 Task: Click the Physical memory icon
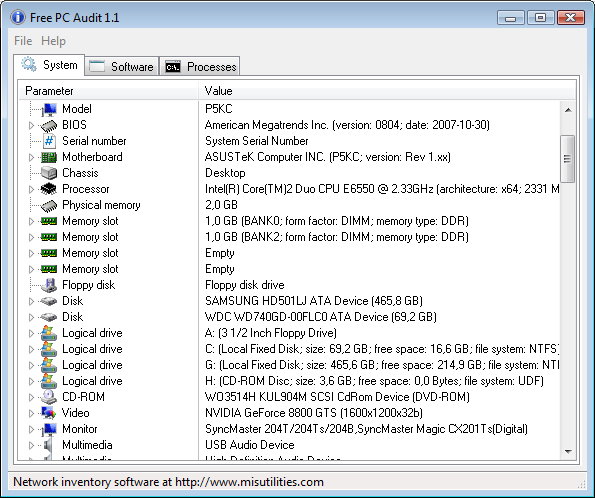point(49,205)
